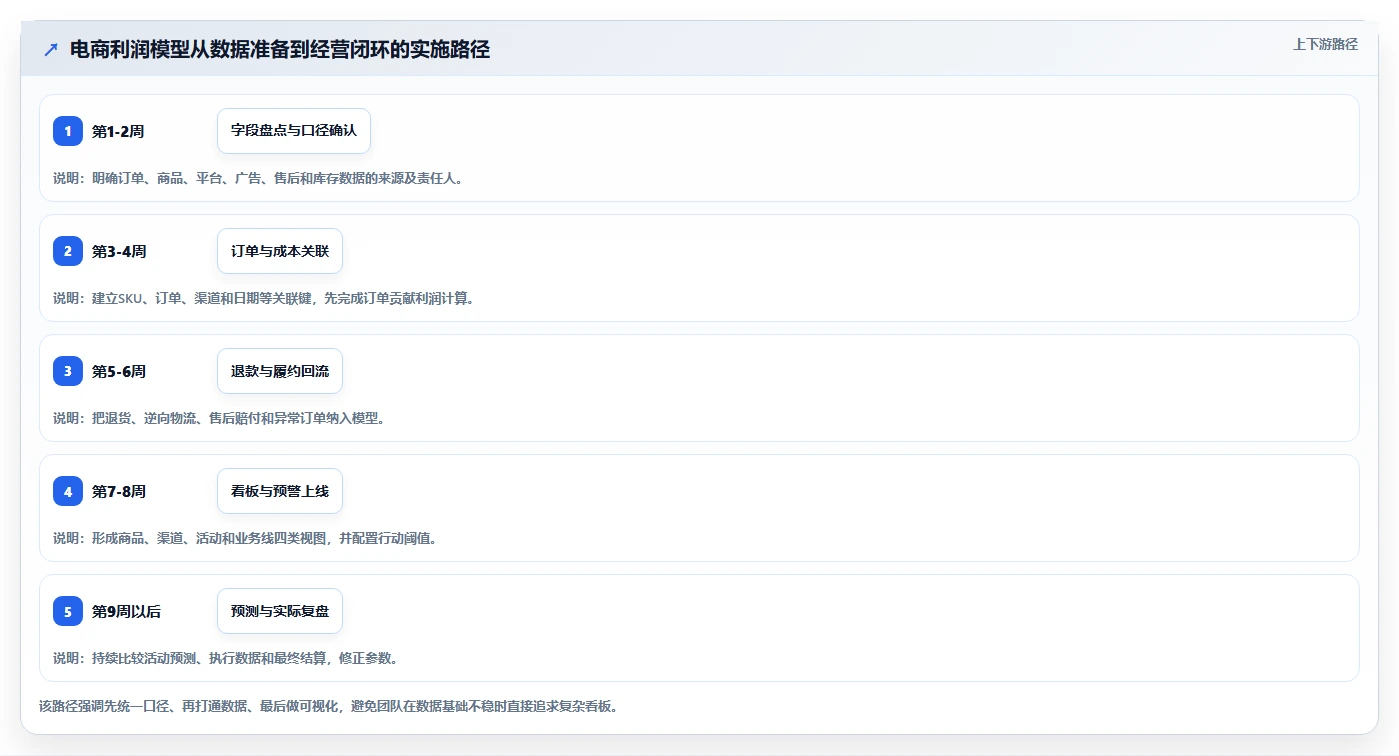Click the 第9周以后 time label
Image resolution: width=1399 pixels, height=756 pixels.
point(126,611)
